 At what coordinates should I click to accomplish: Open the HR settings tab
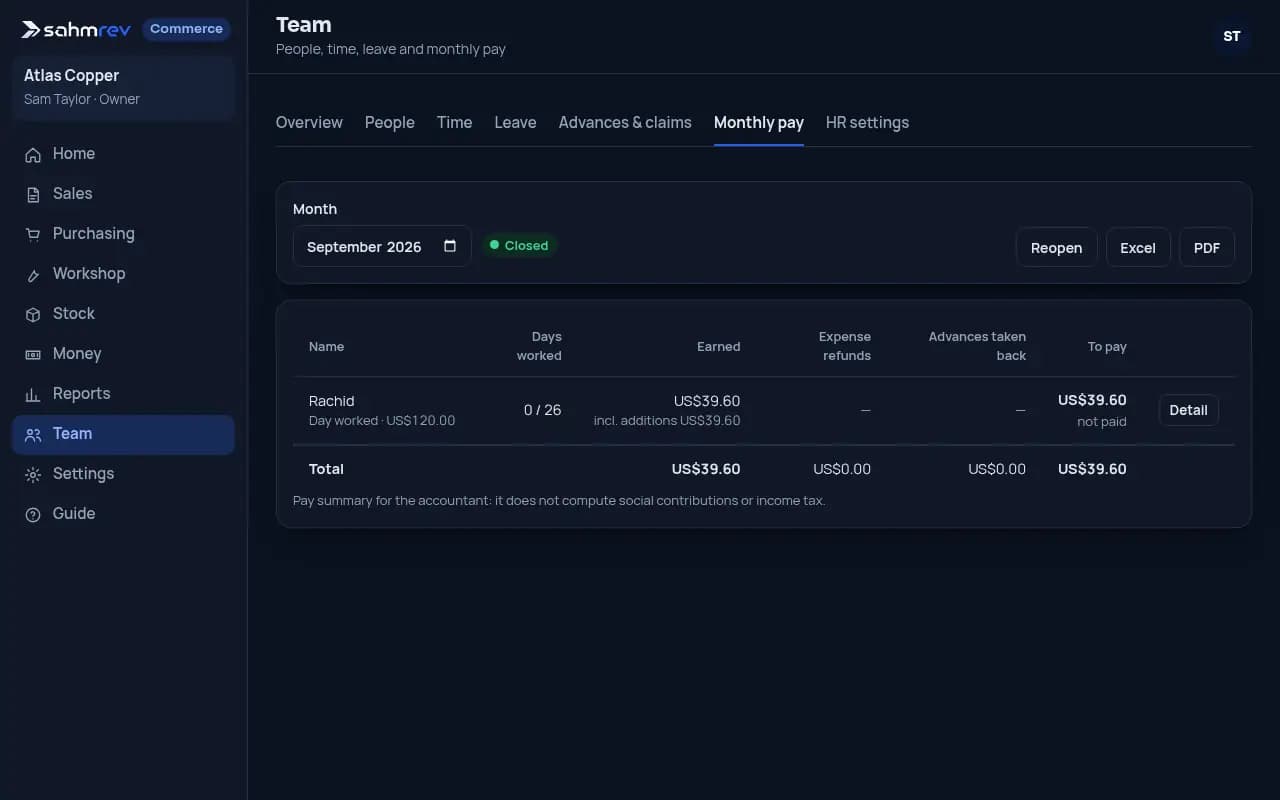[x=867, y=122]
